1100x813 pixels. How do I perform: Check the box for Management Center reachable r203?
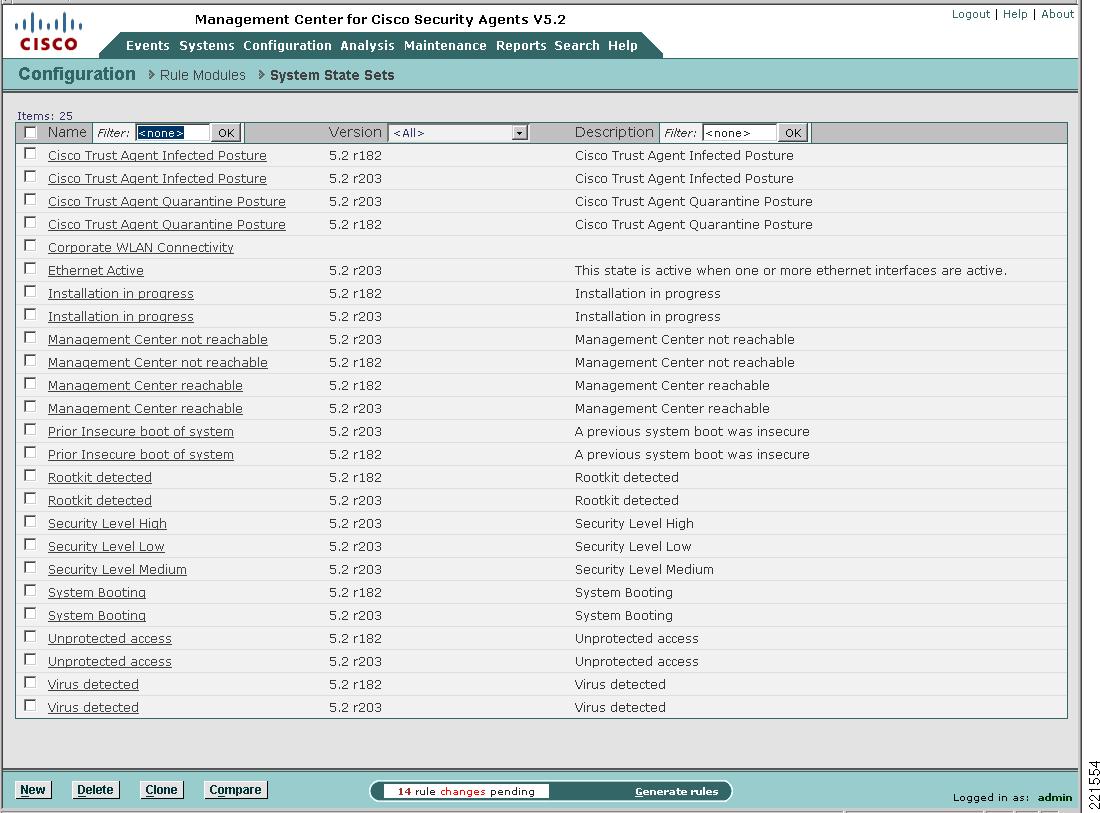(x=30, y=407)
